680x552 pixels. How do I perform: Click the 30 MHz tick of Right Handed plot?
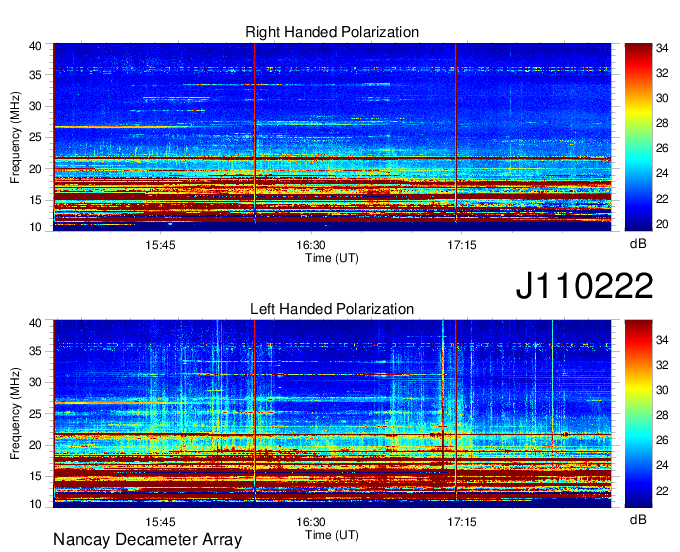click(35, 106)
